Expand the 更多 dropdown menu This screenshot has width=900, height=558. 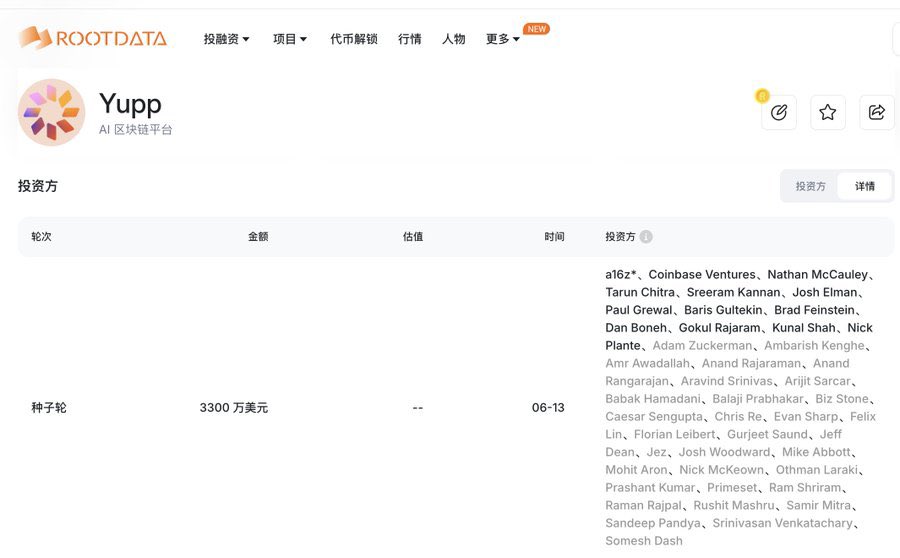(503, 39)
